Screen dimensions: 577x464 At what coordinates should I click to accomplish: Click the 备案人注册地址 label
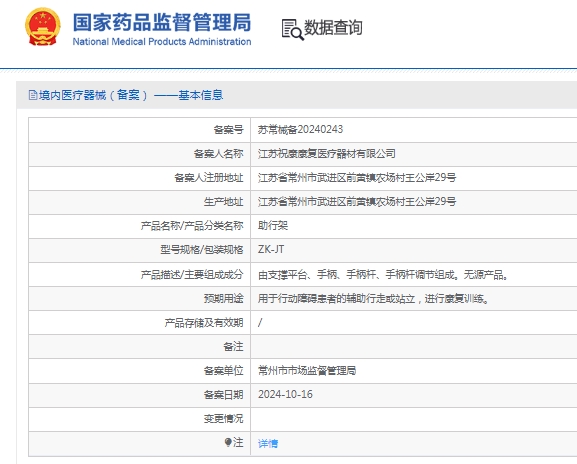tap(209, 178)
